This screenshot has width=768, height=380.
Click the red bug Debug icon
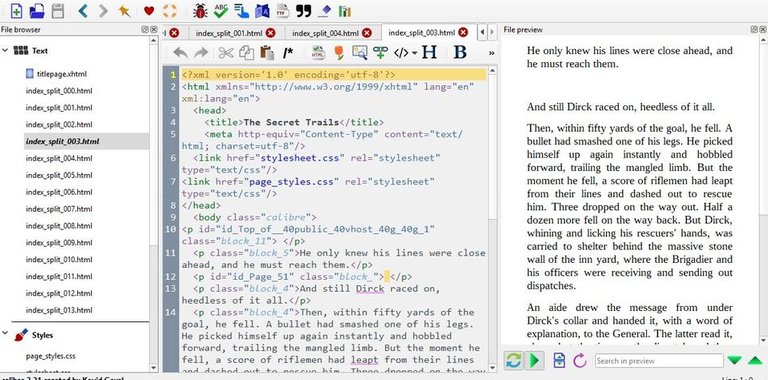tap(200, 11)
